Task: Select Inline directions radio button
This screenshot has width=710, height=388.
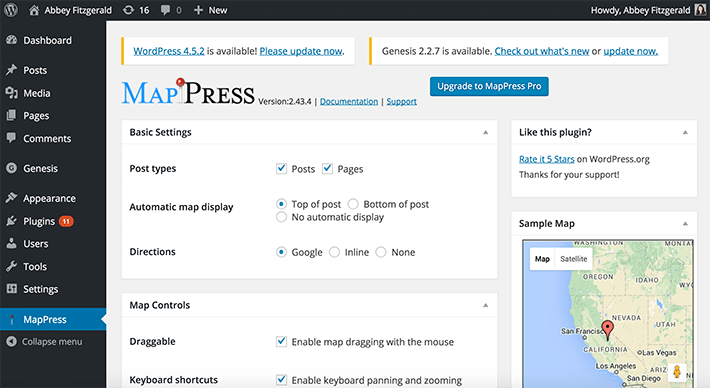Action: (x=334, y=252)
